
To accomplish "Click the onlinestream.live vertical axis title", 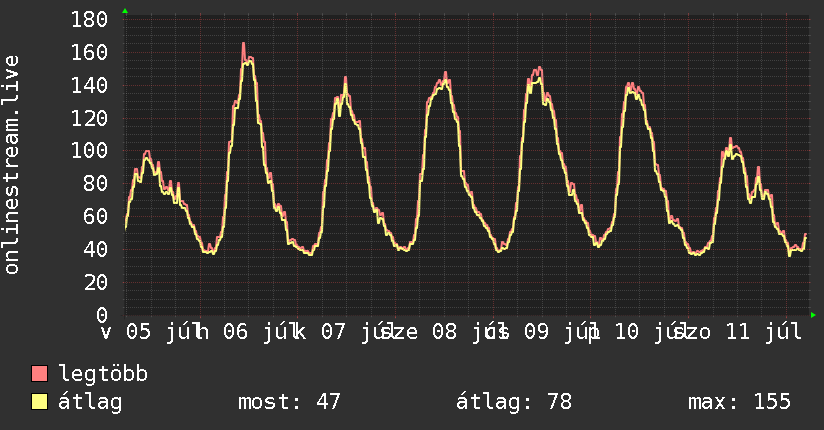I will [11, 165].
